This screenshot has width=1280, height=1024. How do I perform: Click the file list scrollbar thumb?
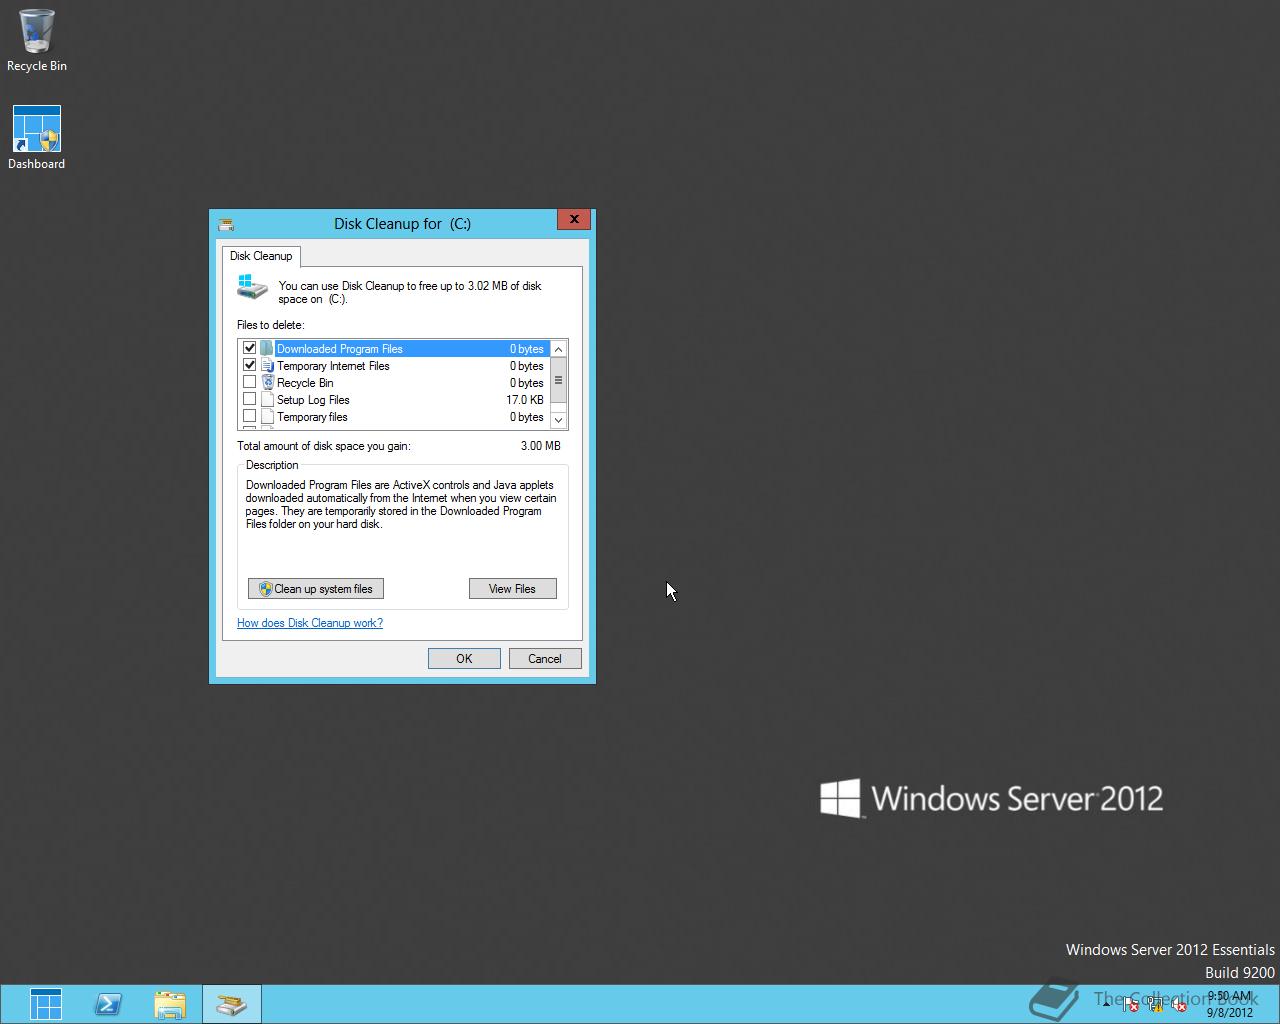click(x=558, y=380)
